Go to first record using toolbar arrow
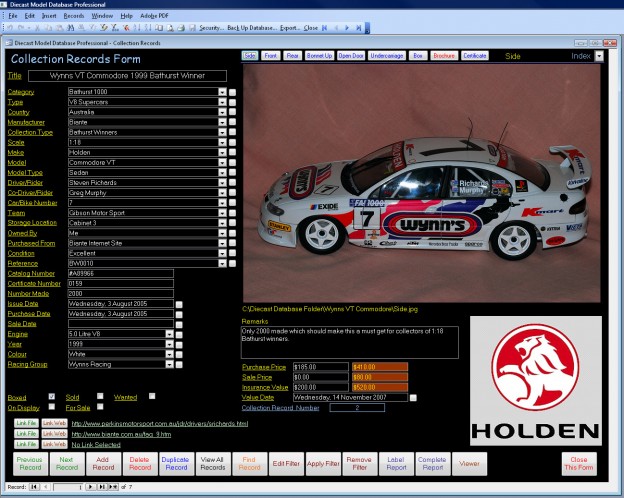This screenshot has height=498, width=624. (324, 27)
